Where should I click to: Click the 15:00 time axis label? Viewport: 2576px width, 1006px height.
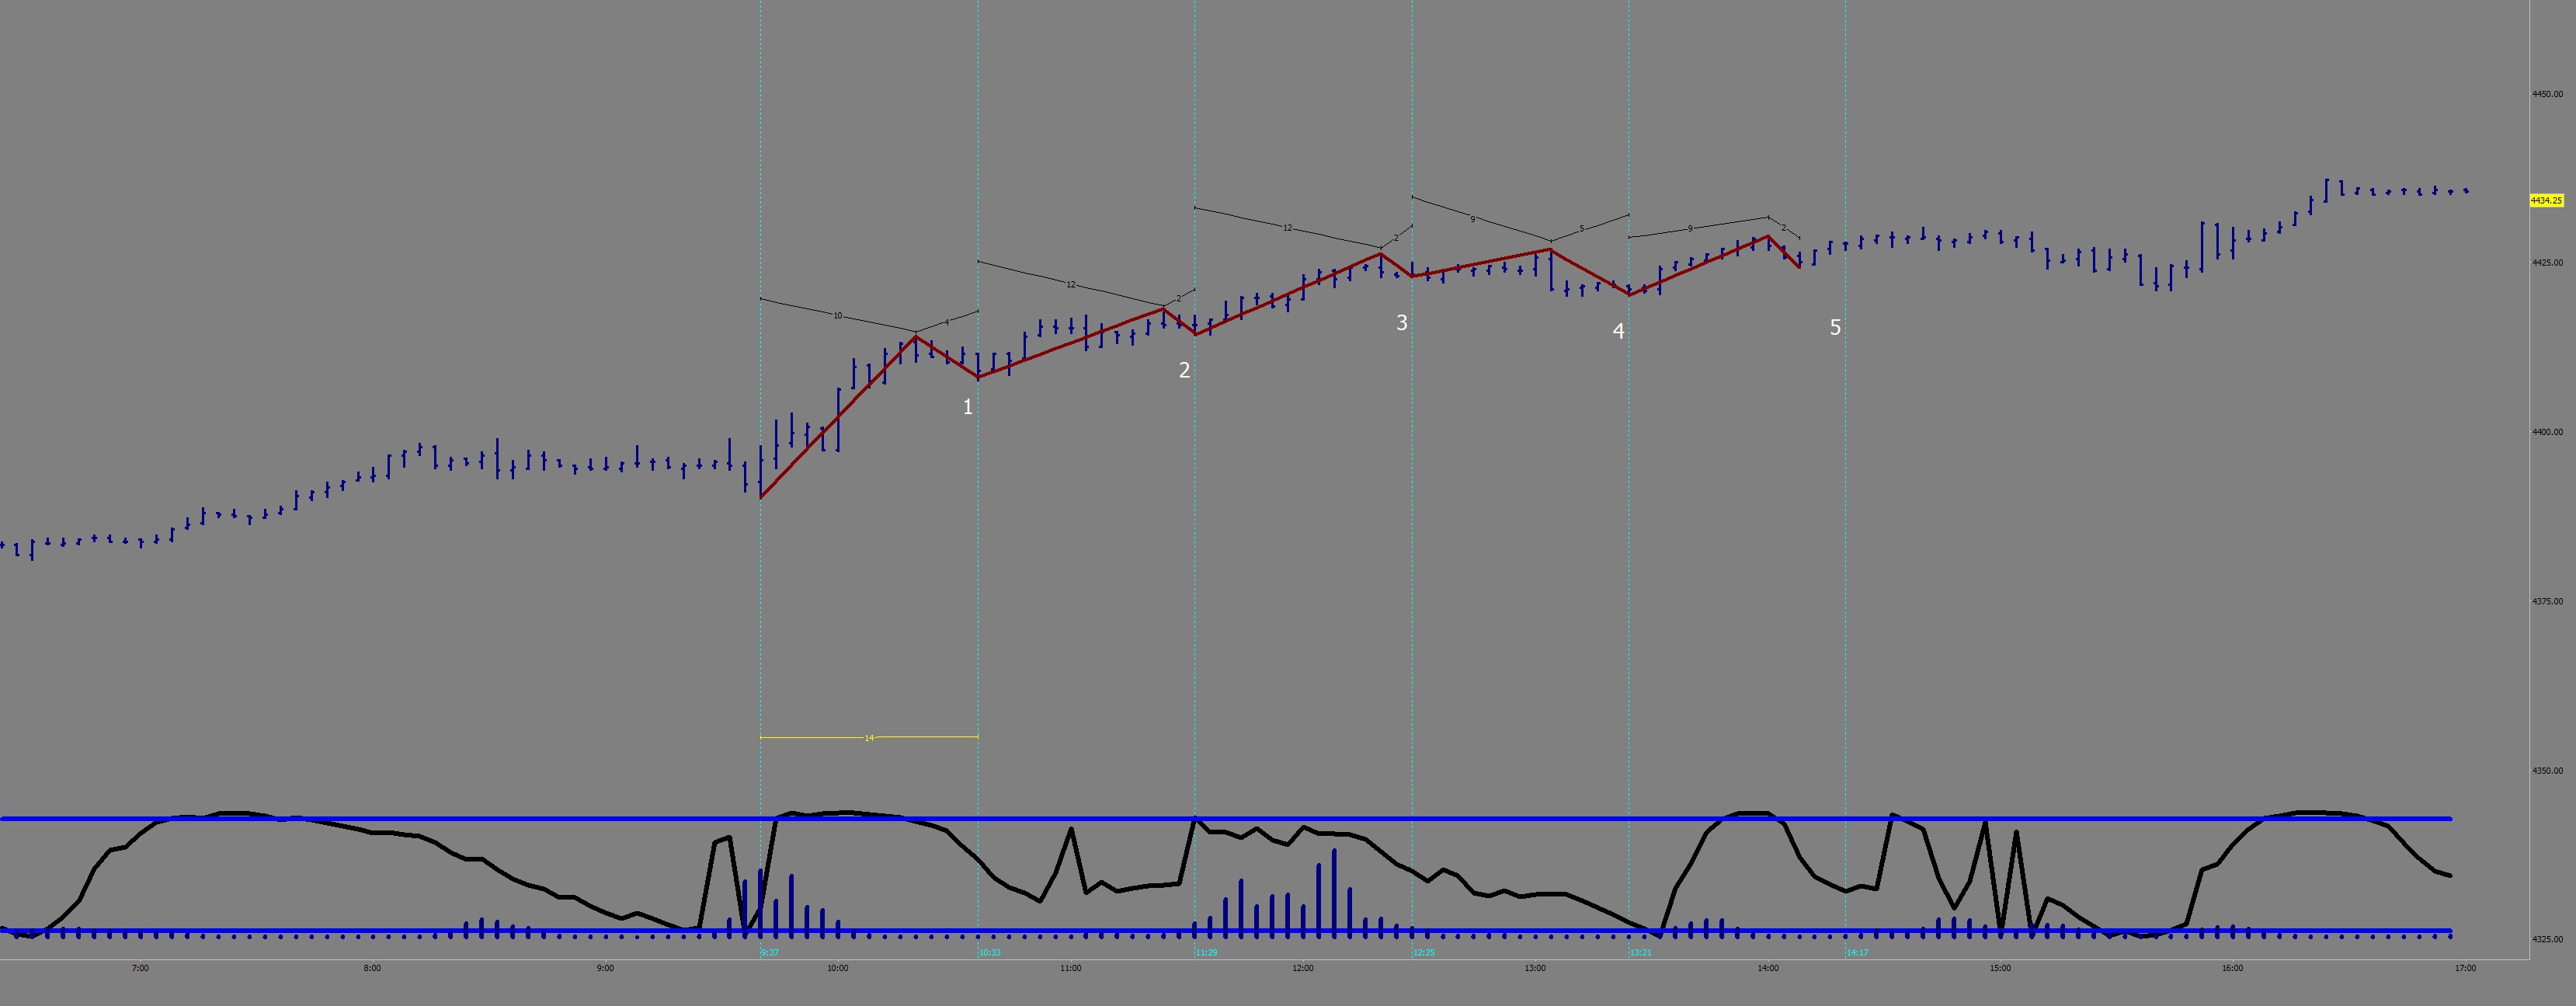click(2000, 968)
